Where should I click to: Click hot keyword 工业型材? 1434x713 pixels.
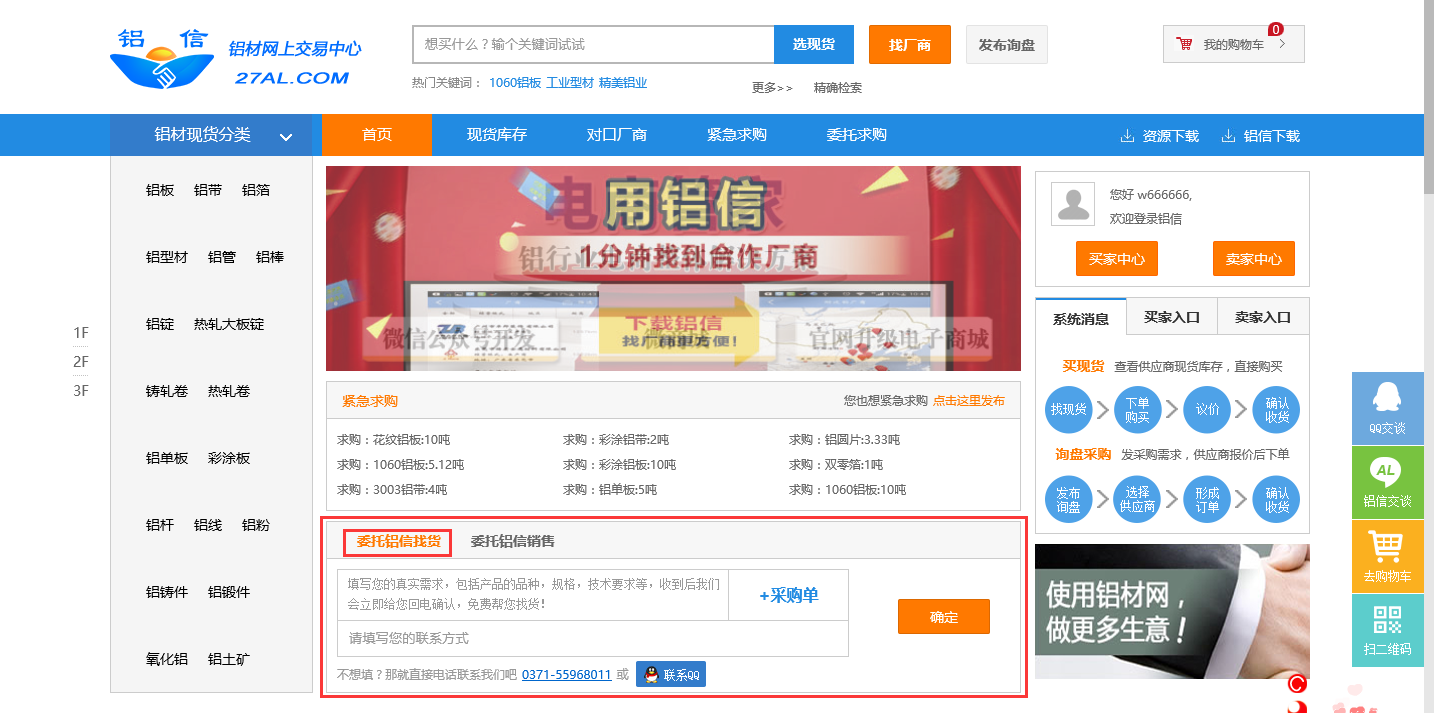(570, 83)
